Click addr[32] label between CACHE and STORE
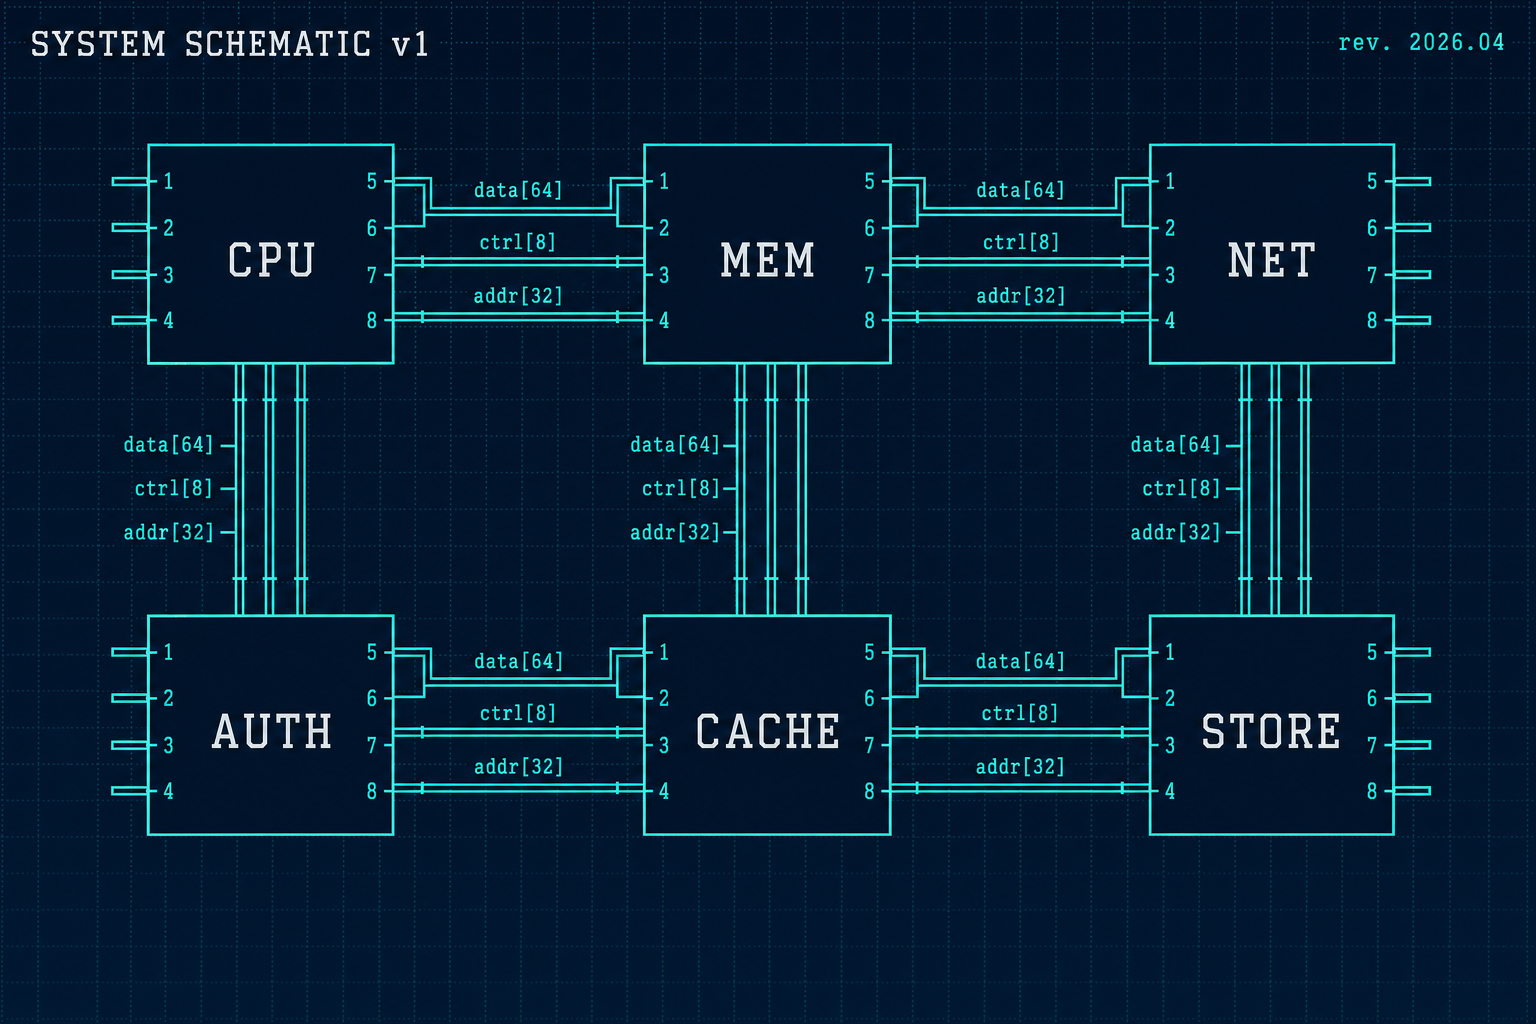Screen dimensions: 1536x1024 point(1020,767)
